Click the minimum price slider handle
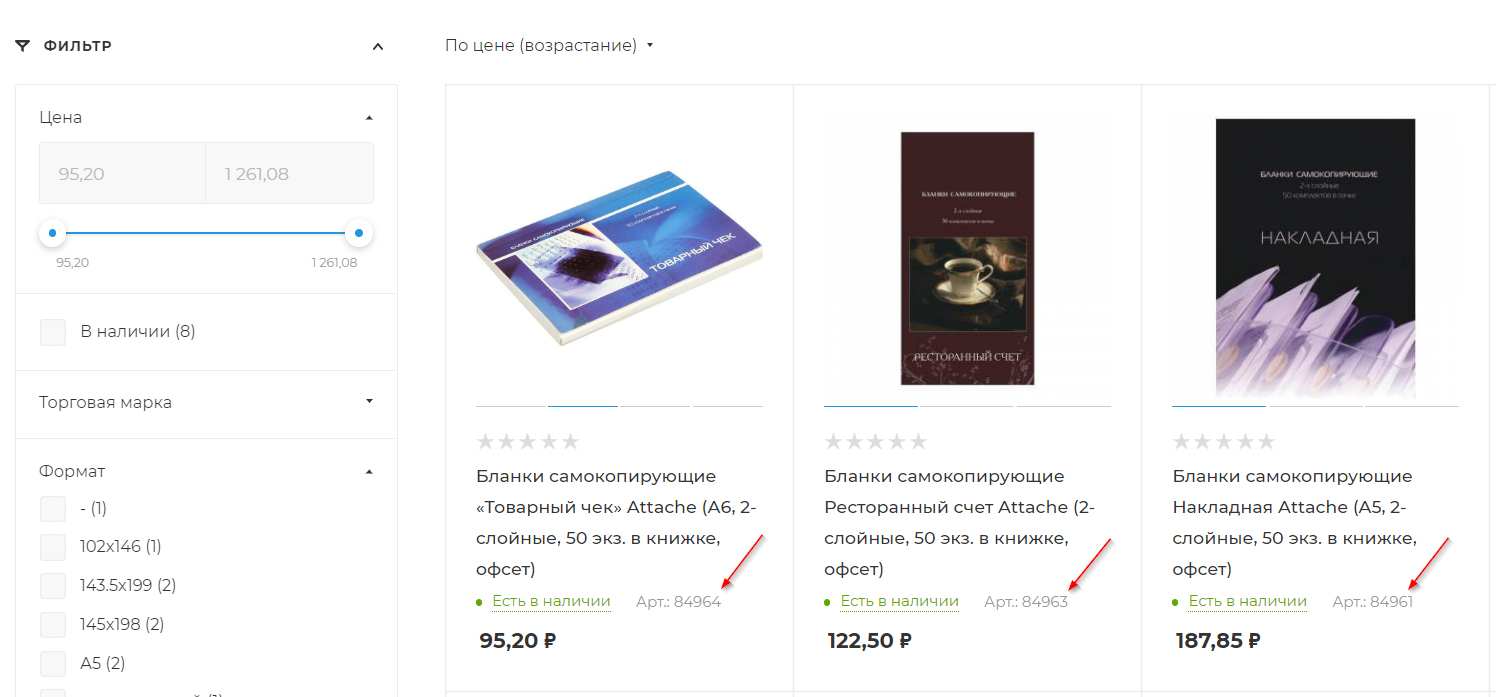The width and height of the screenshot is (1496, 697). point(52,233)
